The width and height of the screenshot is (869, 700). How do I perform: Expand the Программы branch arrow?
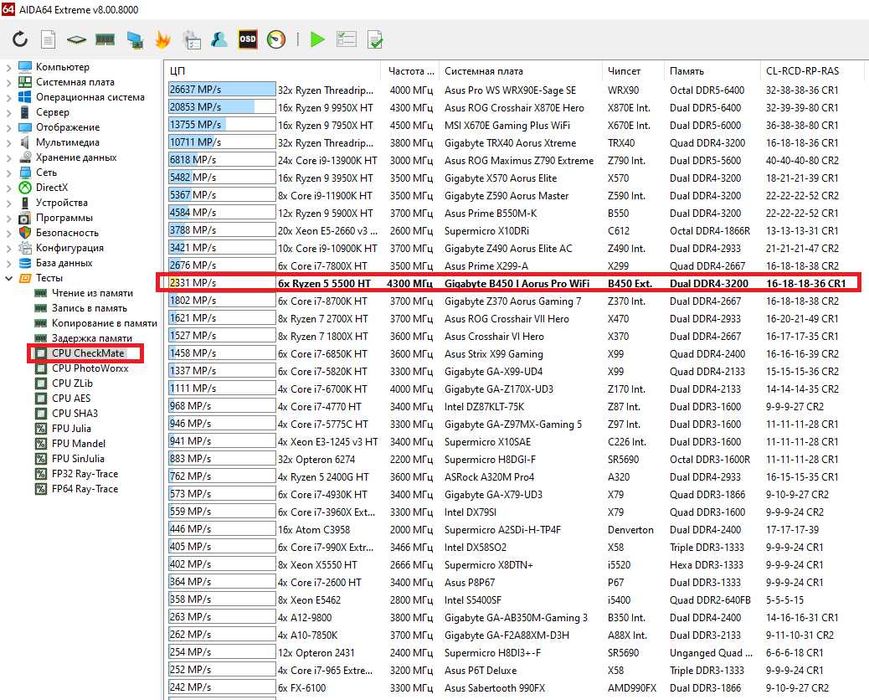[8, 218]
